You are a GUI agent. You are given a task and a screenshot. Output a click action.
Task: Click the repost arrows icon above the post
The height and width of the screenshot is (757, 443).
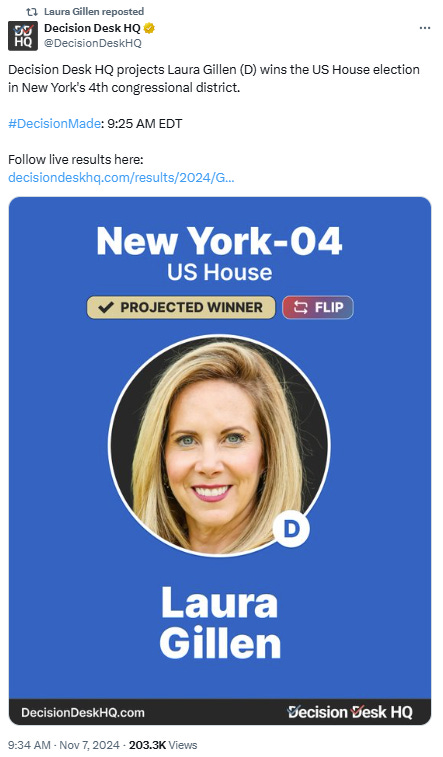31,12
